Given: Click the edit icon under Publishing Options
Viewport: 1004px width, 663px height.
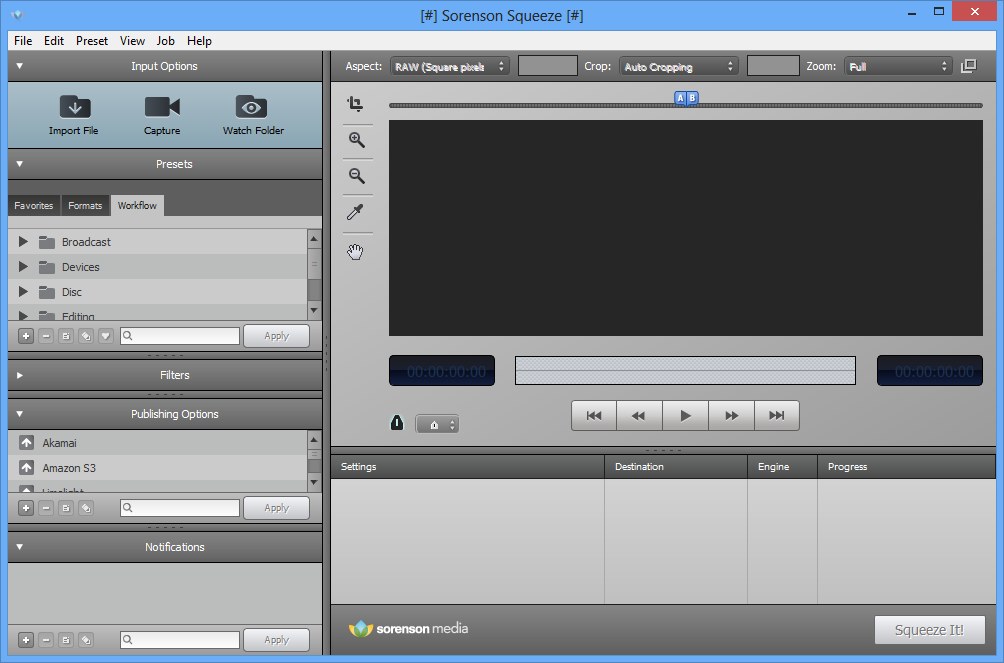Looking at the screenshot, I should point(66,508).
